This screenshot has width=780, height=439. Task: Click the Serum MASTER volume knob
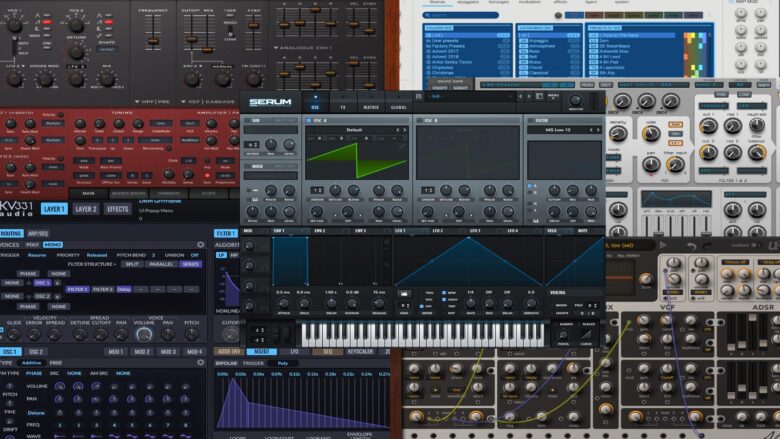click(x=576, y=99)
